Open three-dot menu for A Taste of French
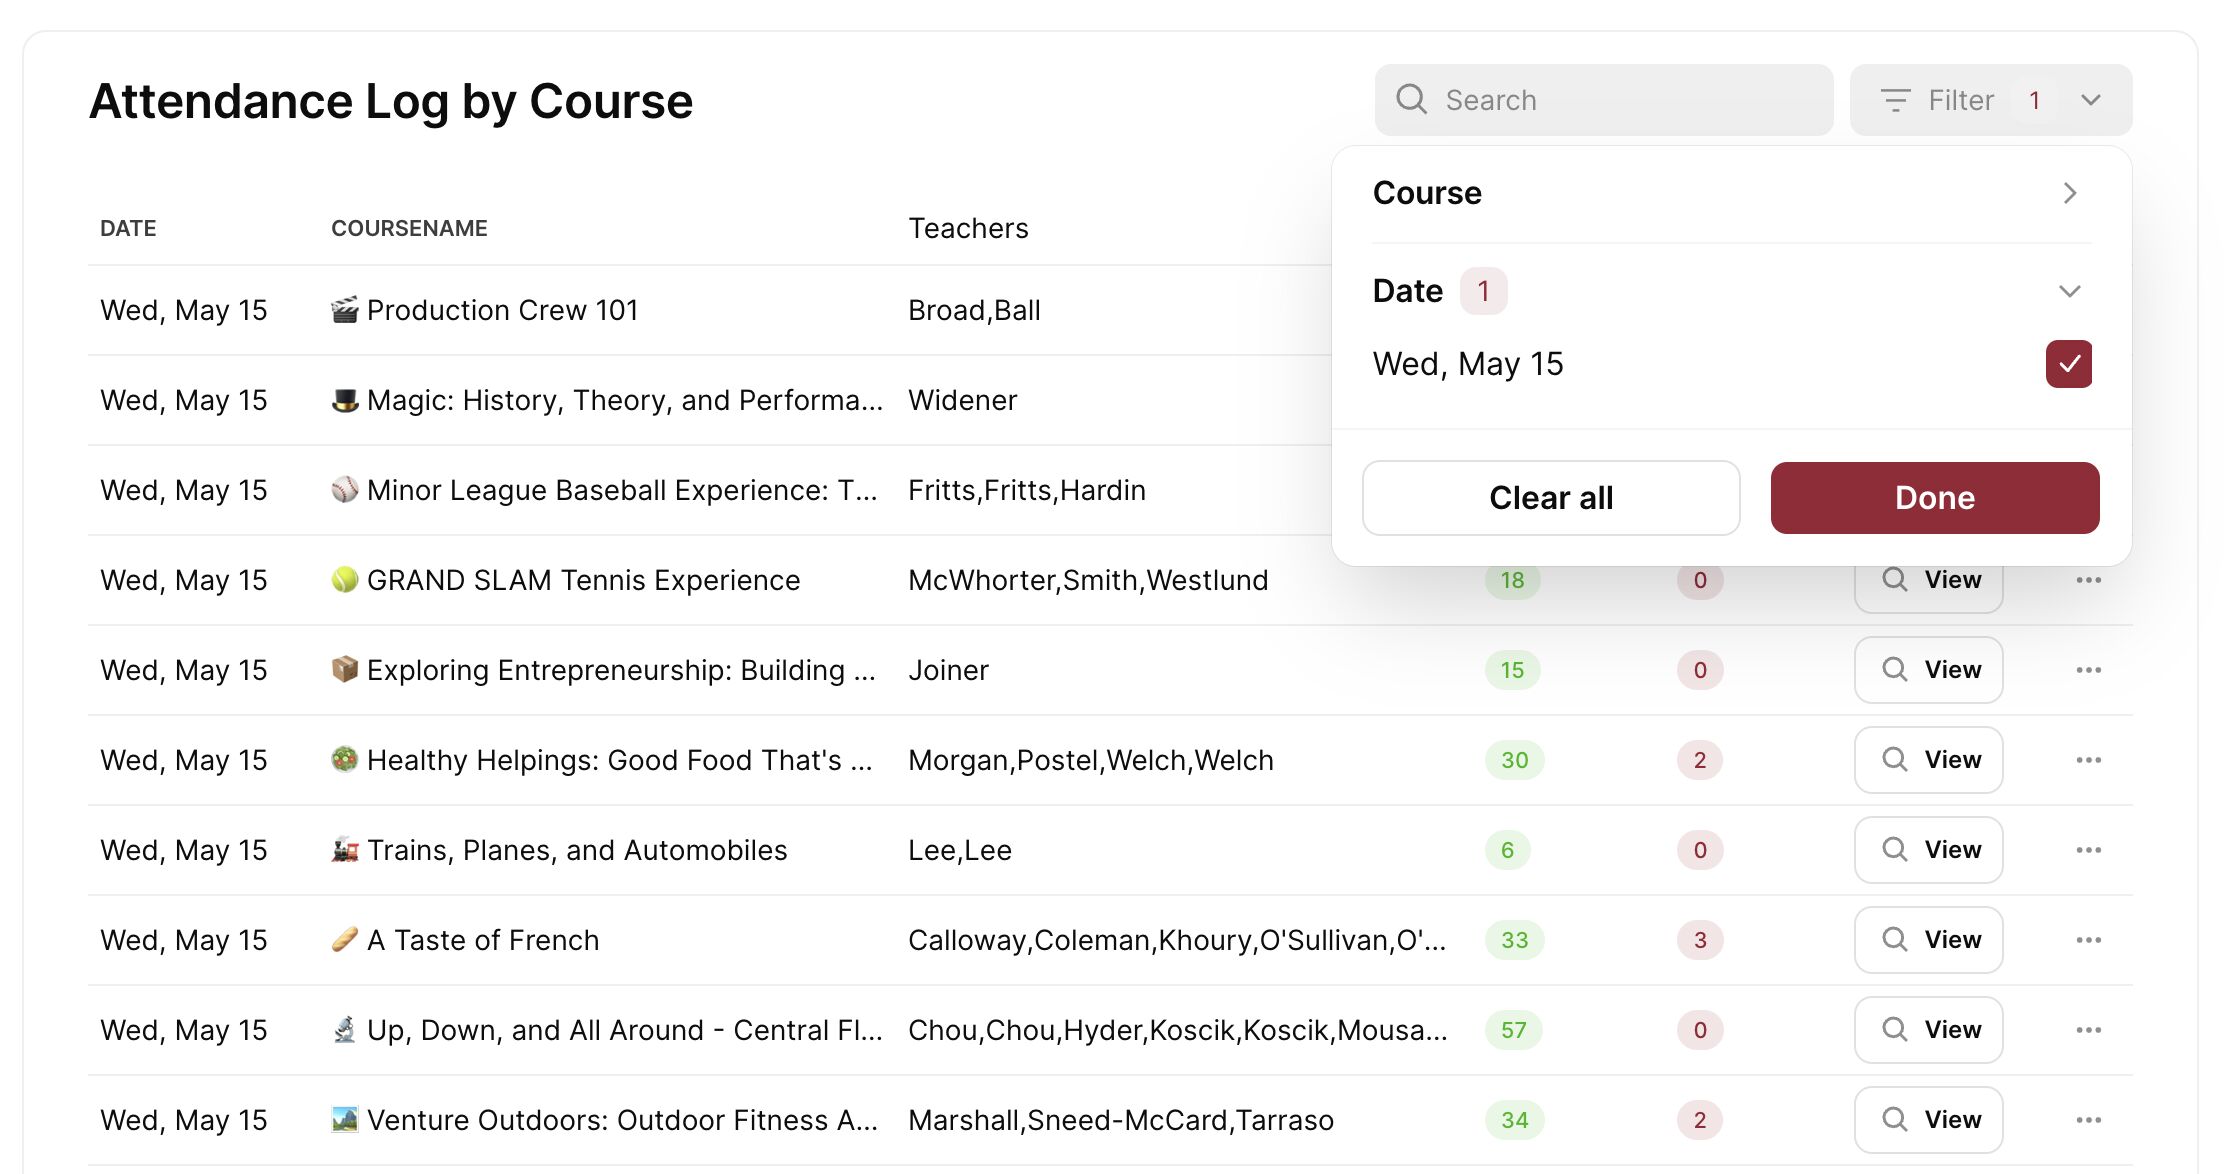 pos(2088,940)
